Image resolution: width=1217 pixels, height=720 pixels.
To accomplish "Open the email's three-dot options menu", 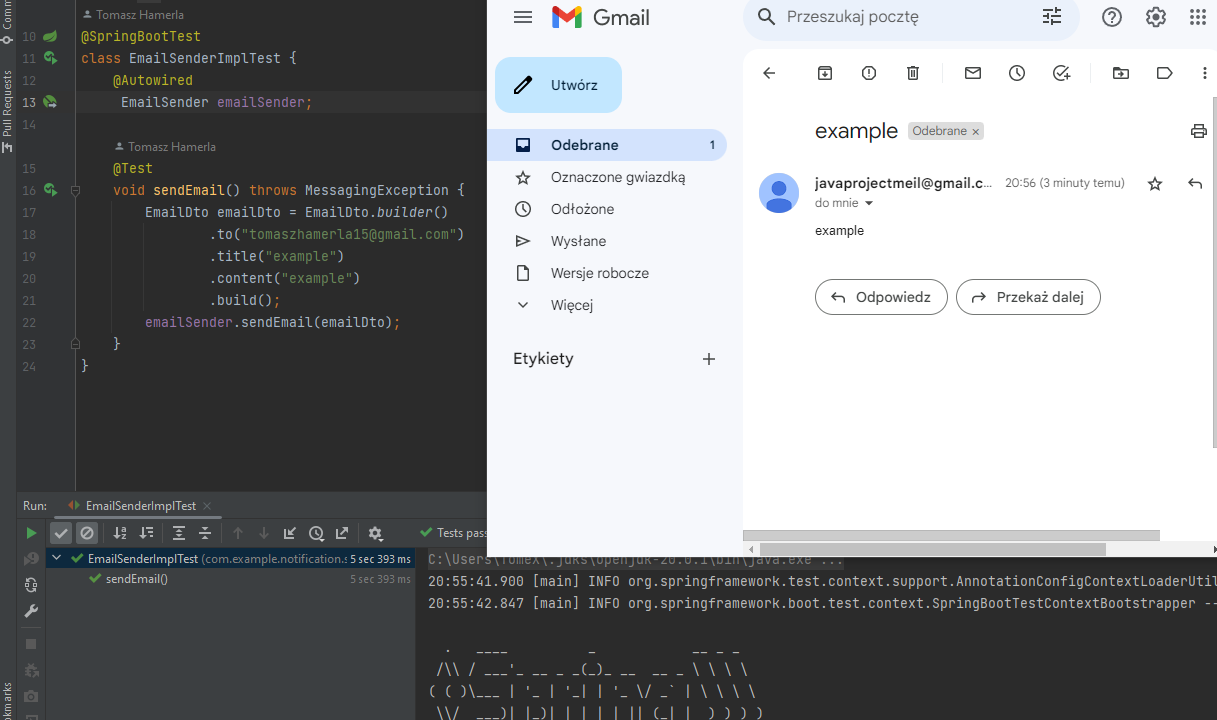I will (x=1204, y=73).
